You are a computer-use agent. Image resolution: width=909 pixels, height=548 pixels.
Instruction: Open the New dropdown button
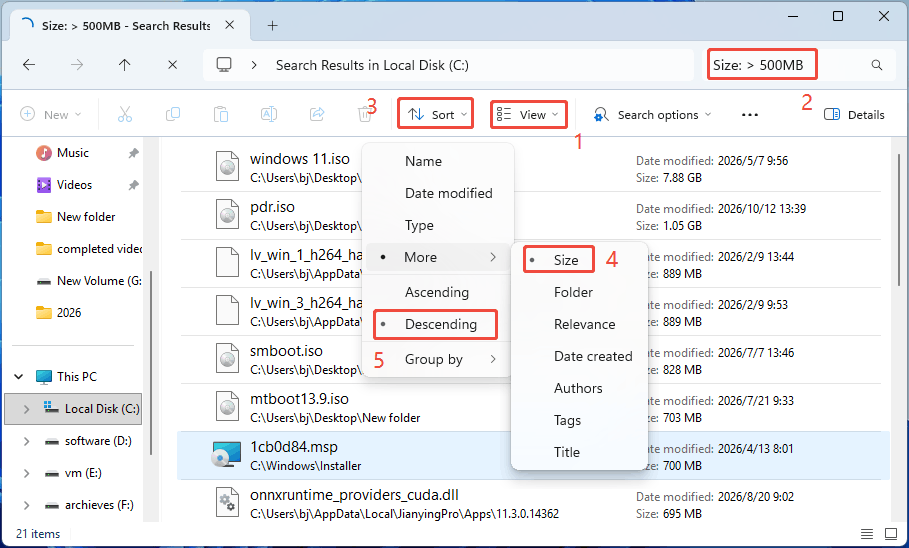(x=51, y=114)
